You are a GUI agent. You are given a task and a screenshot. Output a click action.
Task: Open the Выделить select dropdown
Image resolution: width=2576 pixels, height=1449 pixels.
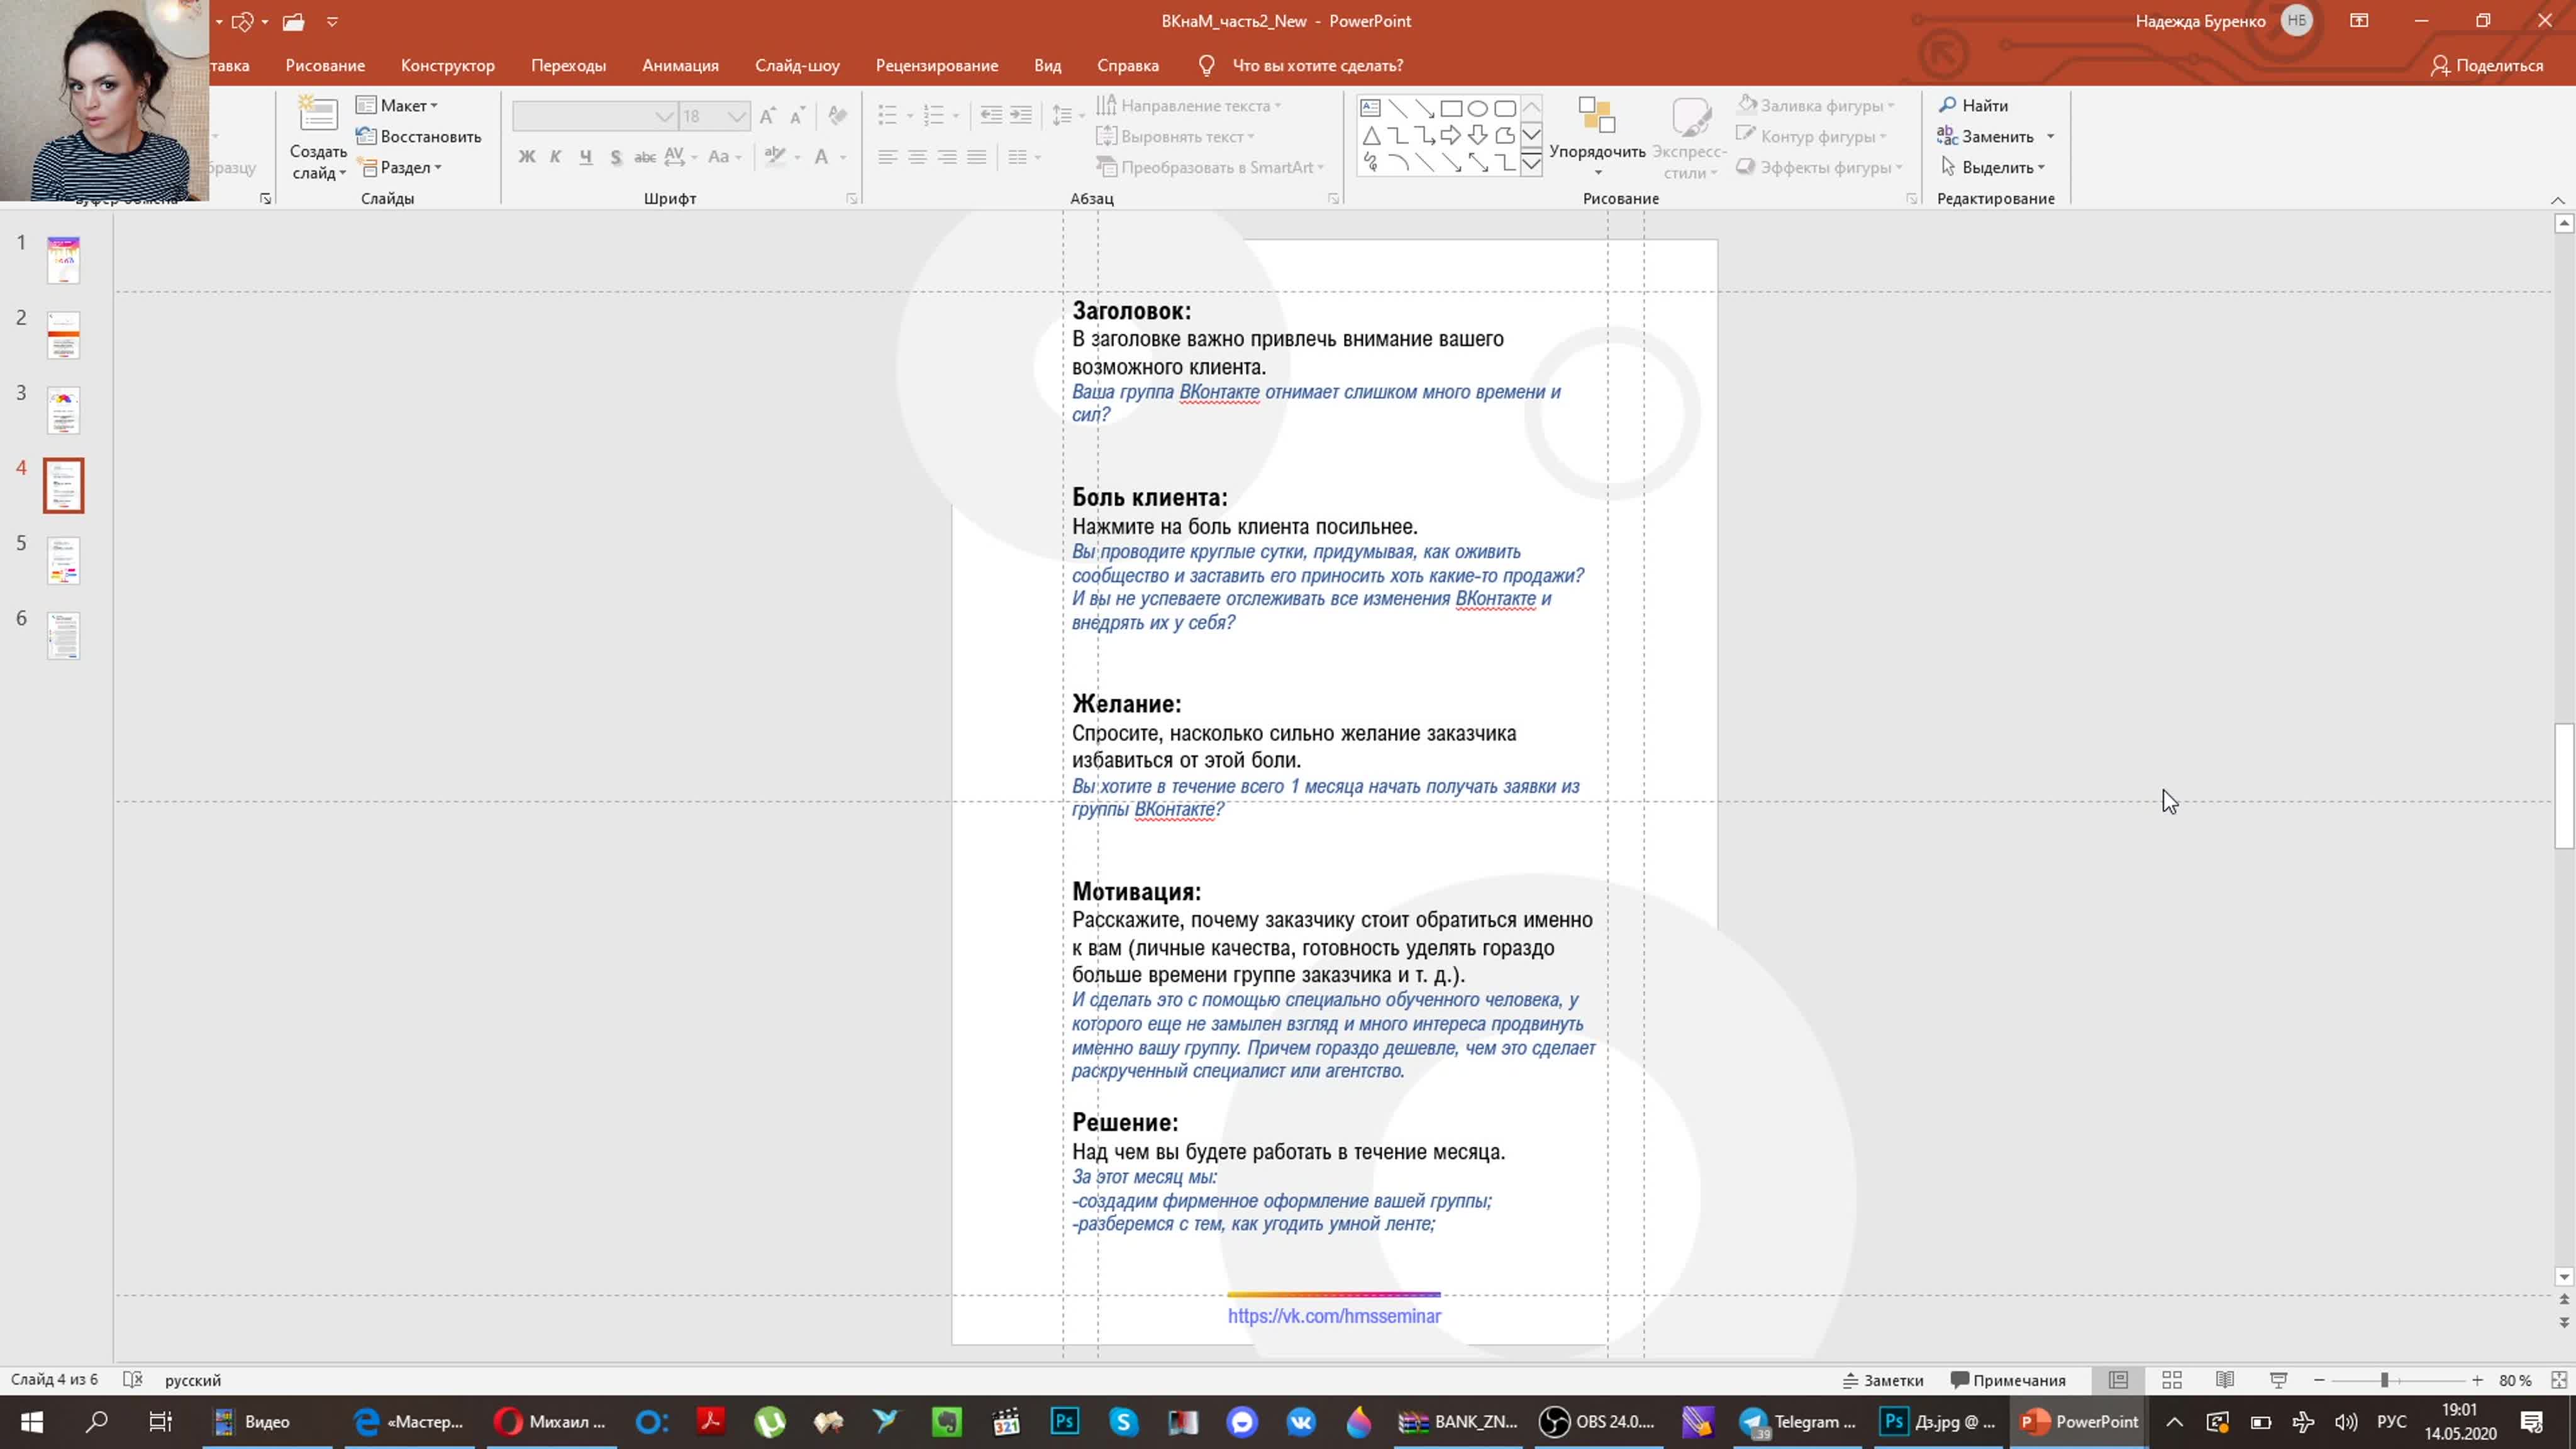coord(1992,167)
